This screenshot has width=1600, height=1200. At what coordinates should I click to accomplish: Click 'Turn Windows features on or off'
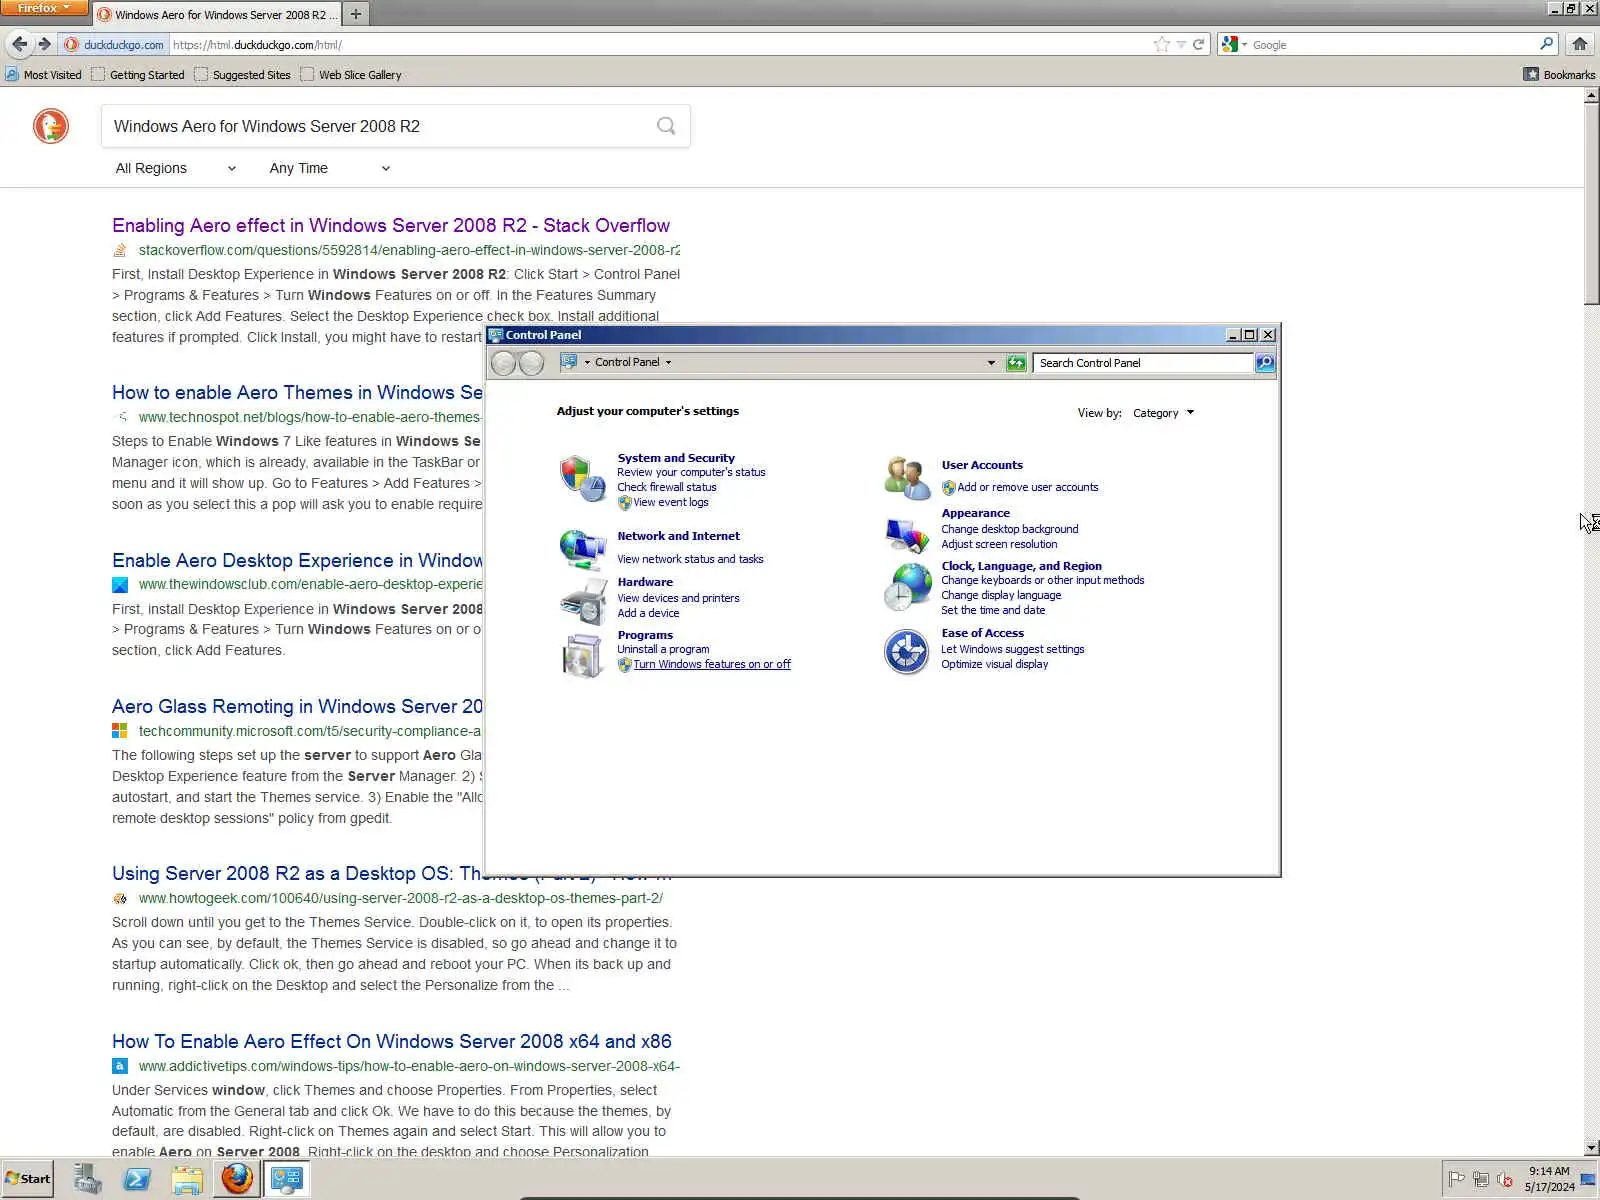pos(712,665)
